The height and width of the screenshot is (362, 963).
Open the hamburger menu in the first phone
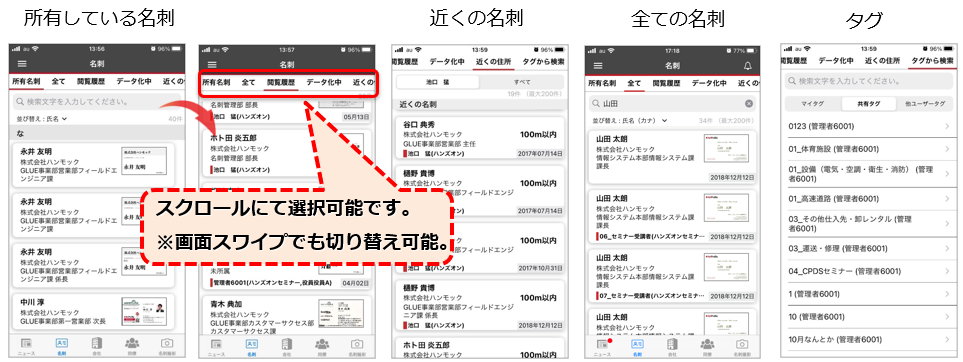pos(22,65)
